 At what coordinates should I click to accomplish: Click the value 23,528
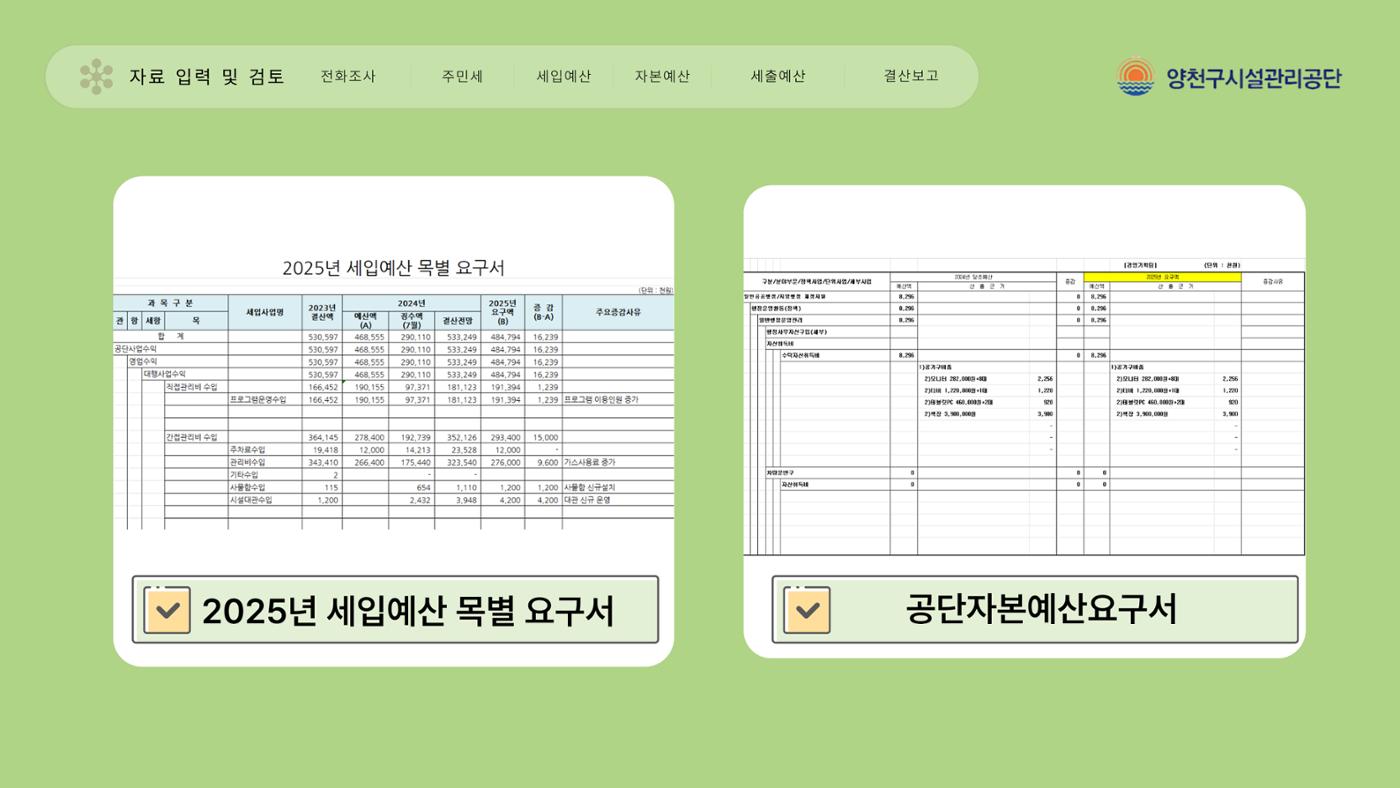[463, 450]
